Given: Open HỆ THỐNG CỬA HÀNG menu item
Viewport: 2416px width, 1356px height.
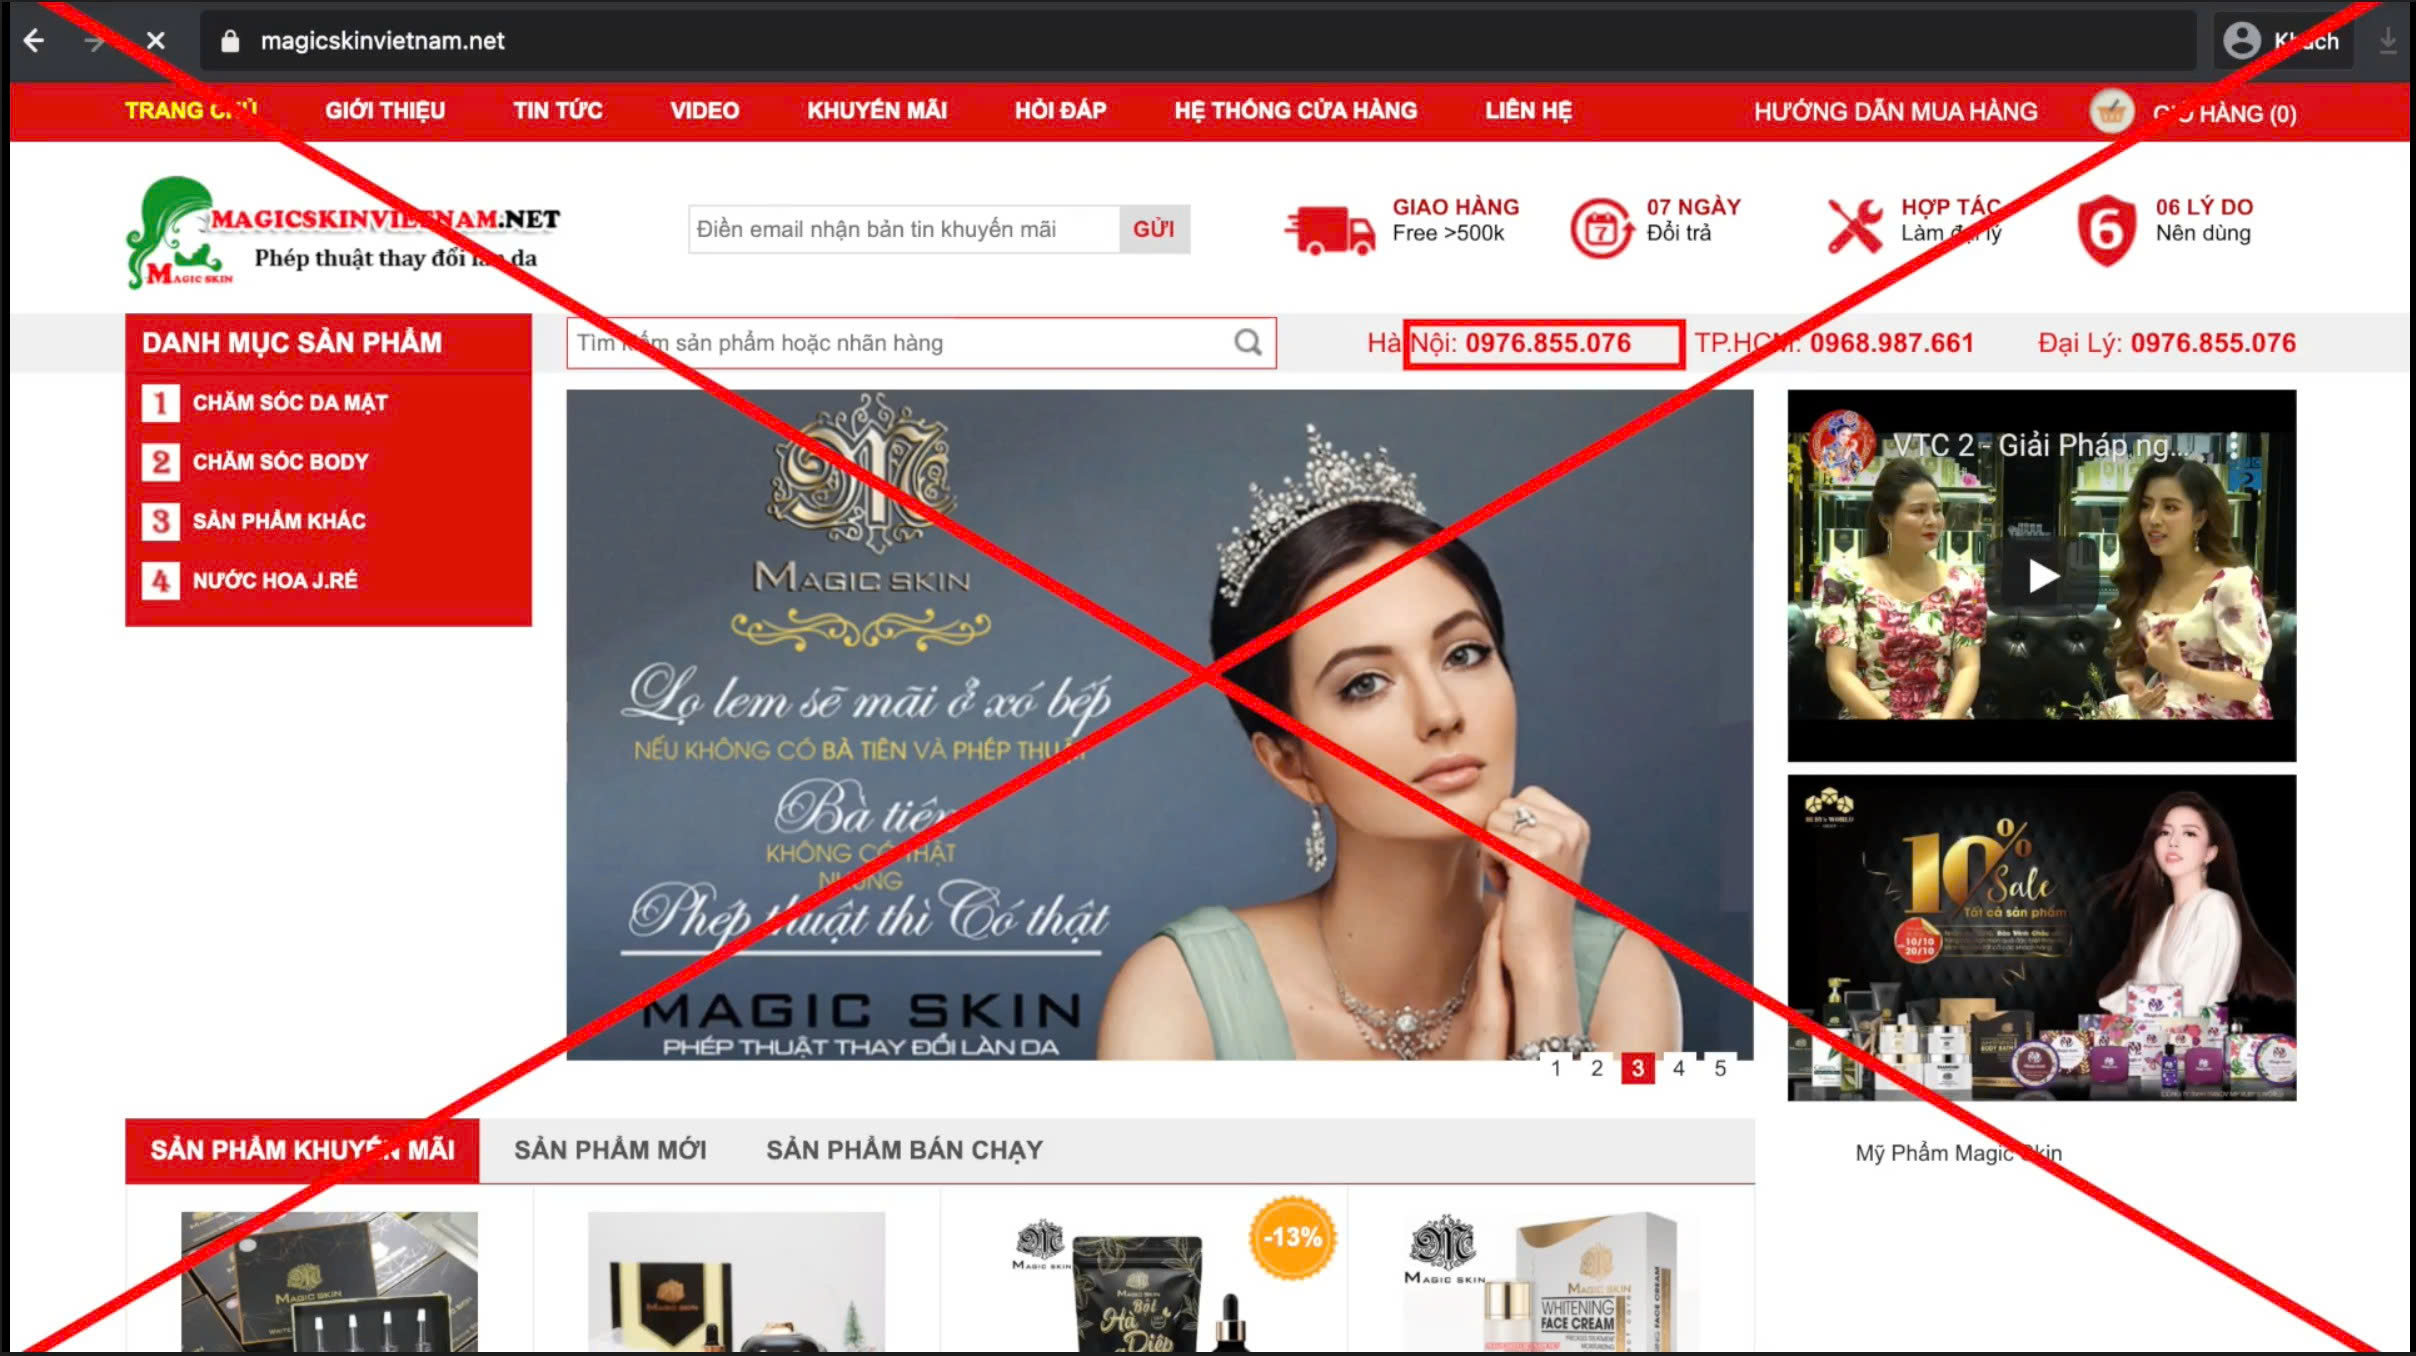Looking at the screenshot, I should coord(1295,111).
